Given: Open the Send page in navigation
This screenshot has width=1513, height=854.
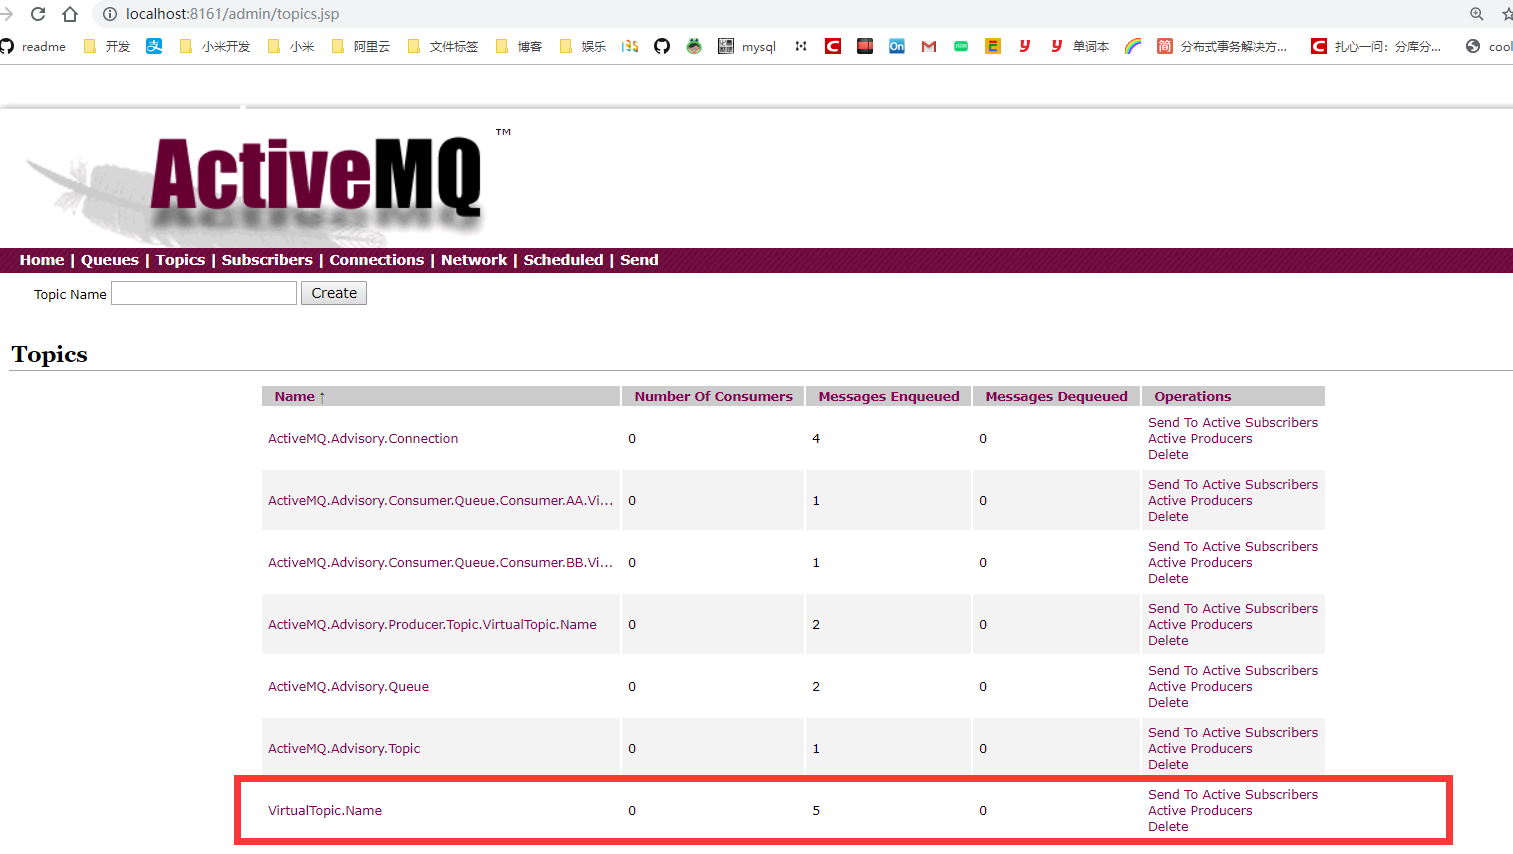Looking at the screenshot, I should point(639,260).
